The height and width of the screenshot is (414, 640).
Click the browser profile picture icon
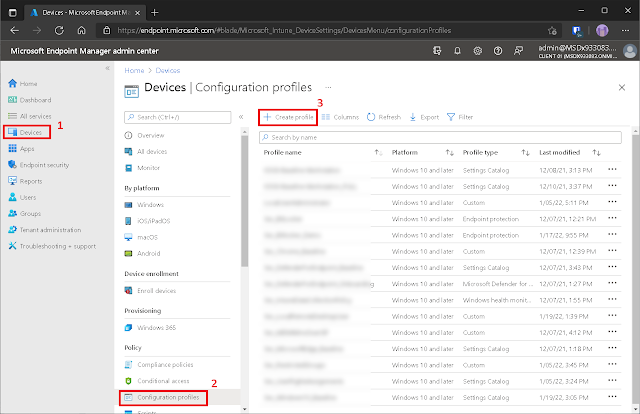(x=602, y=30)
